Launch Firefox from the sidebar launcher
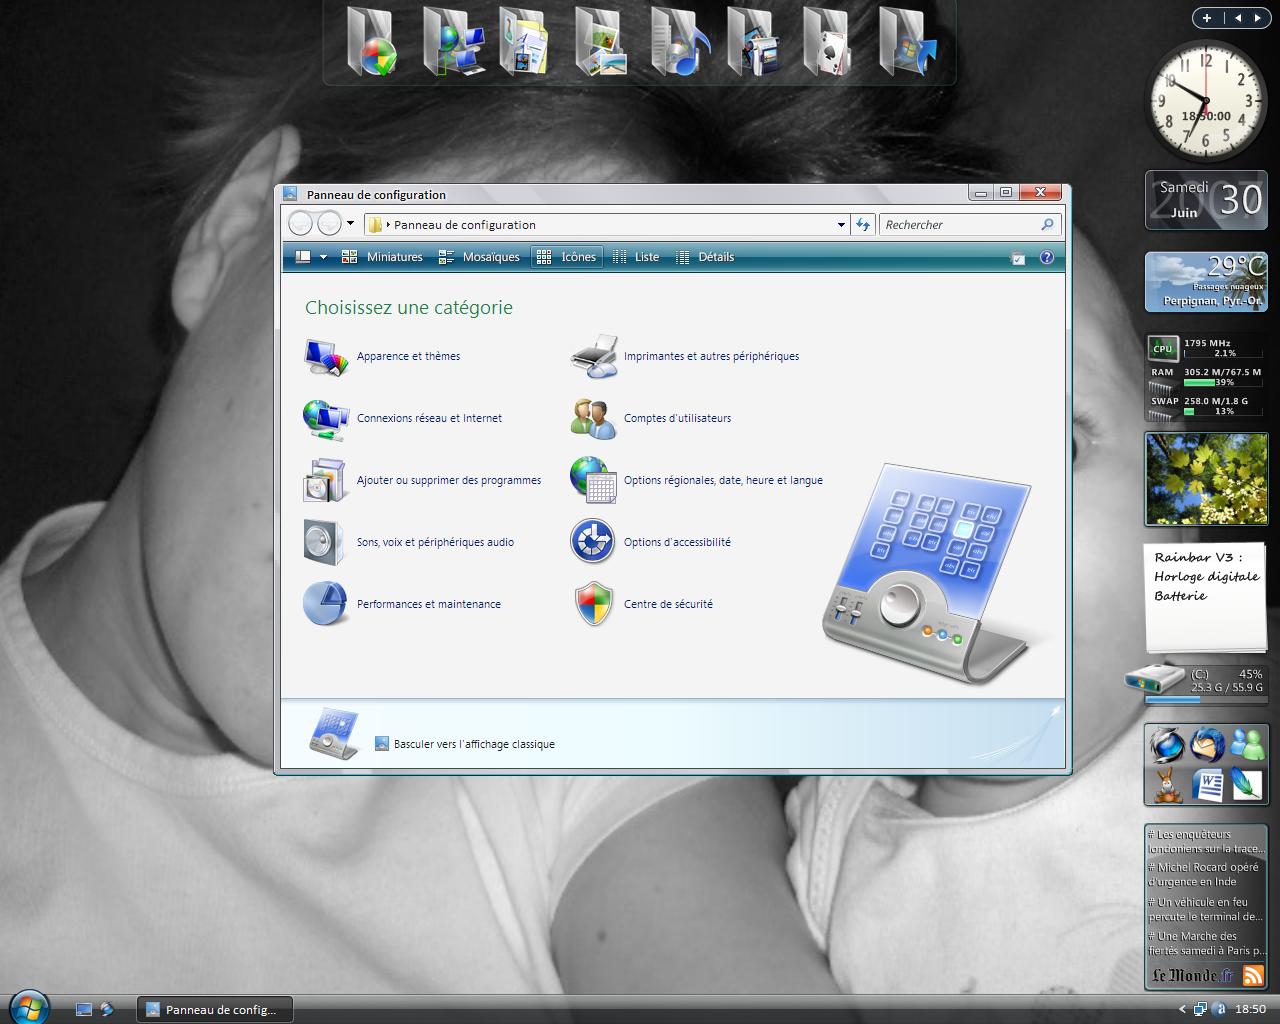The image size is (1280, 1024). click(1166, 745)
